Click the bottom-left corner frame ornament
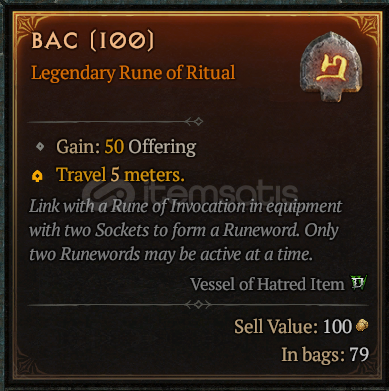The width and height of the screenshot is (389, 391). (26, 366)
